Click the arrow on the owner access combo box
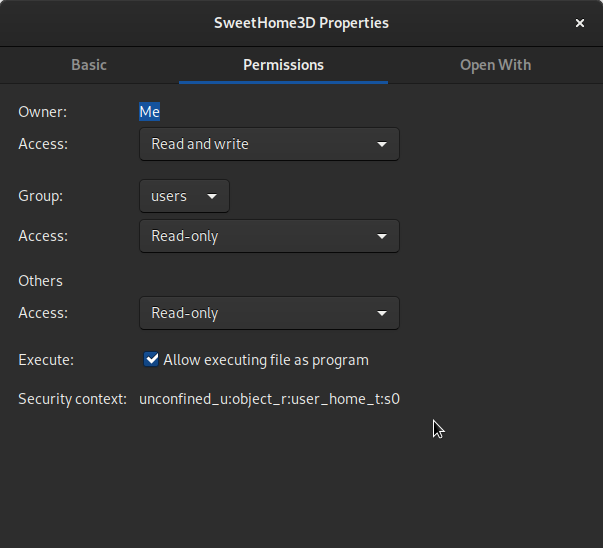603x548 pixels. coord(382,144)
